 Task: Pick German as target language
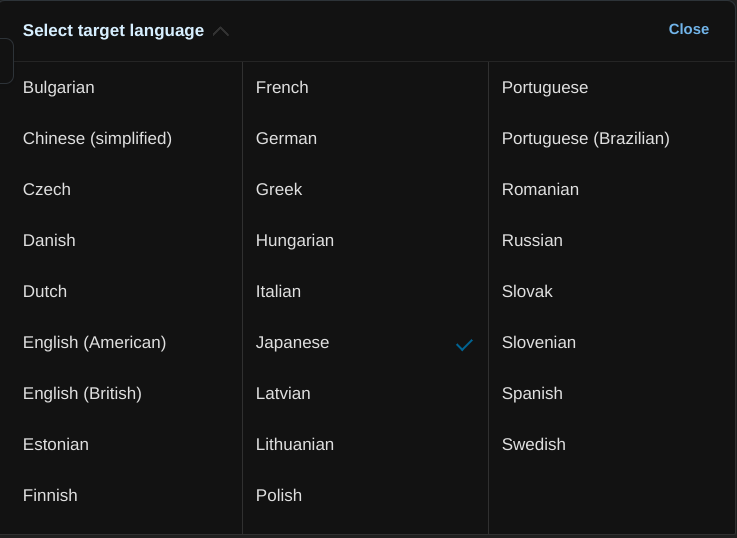286,139
